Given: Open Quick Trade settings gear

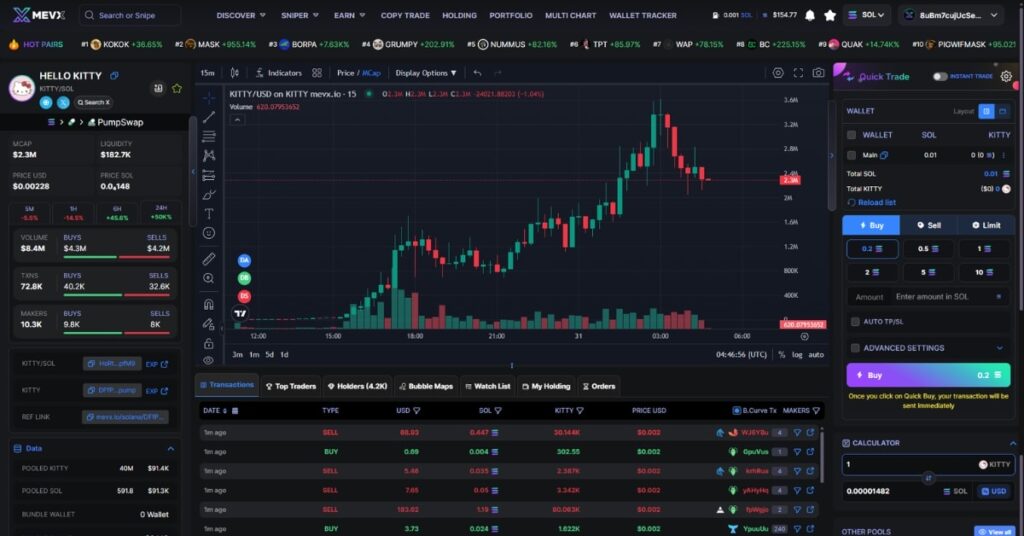Looking at the screenshot, I should (1006, 76).
